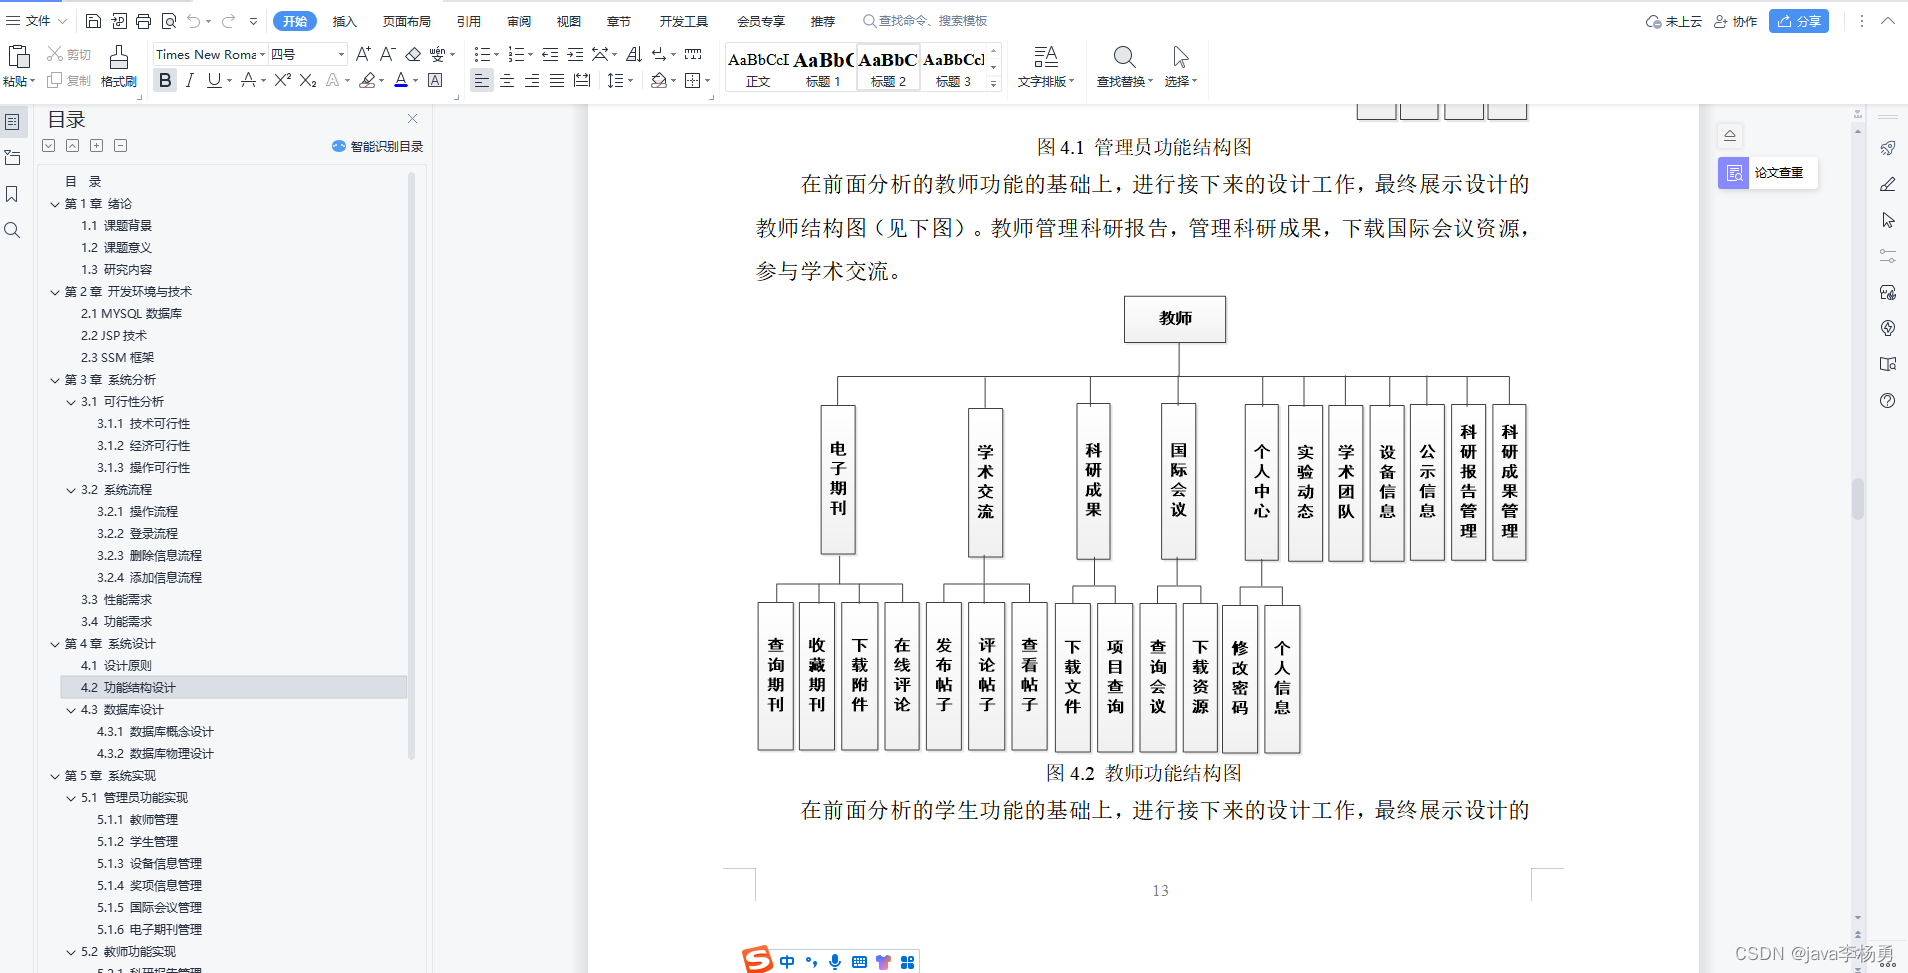The image size is (1908, 973).
Task: Click the paragraph shading fill bucket
Action: pos(658,80)
